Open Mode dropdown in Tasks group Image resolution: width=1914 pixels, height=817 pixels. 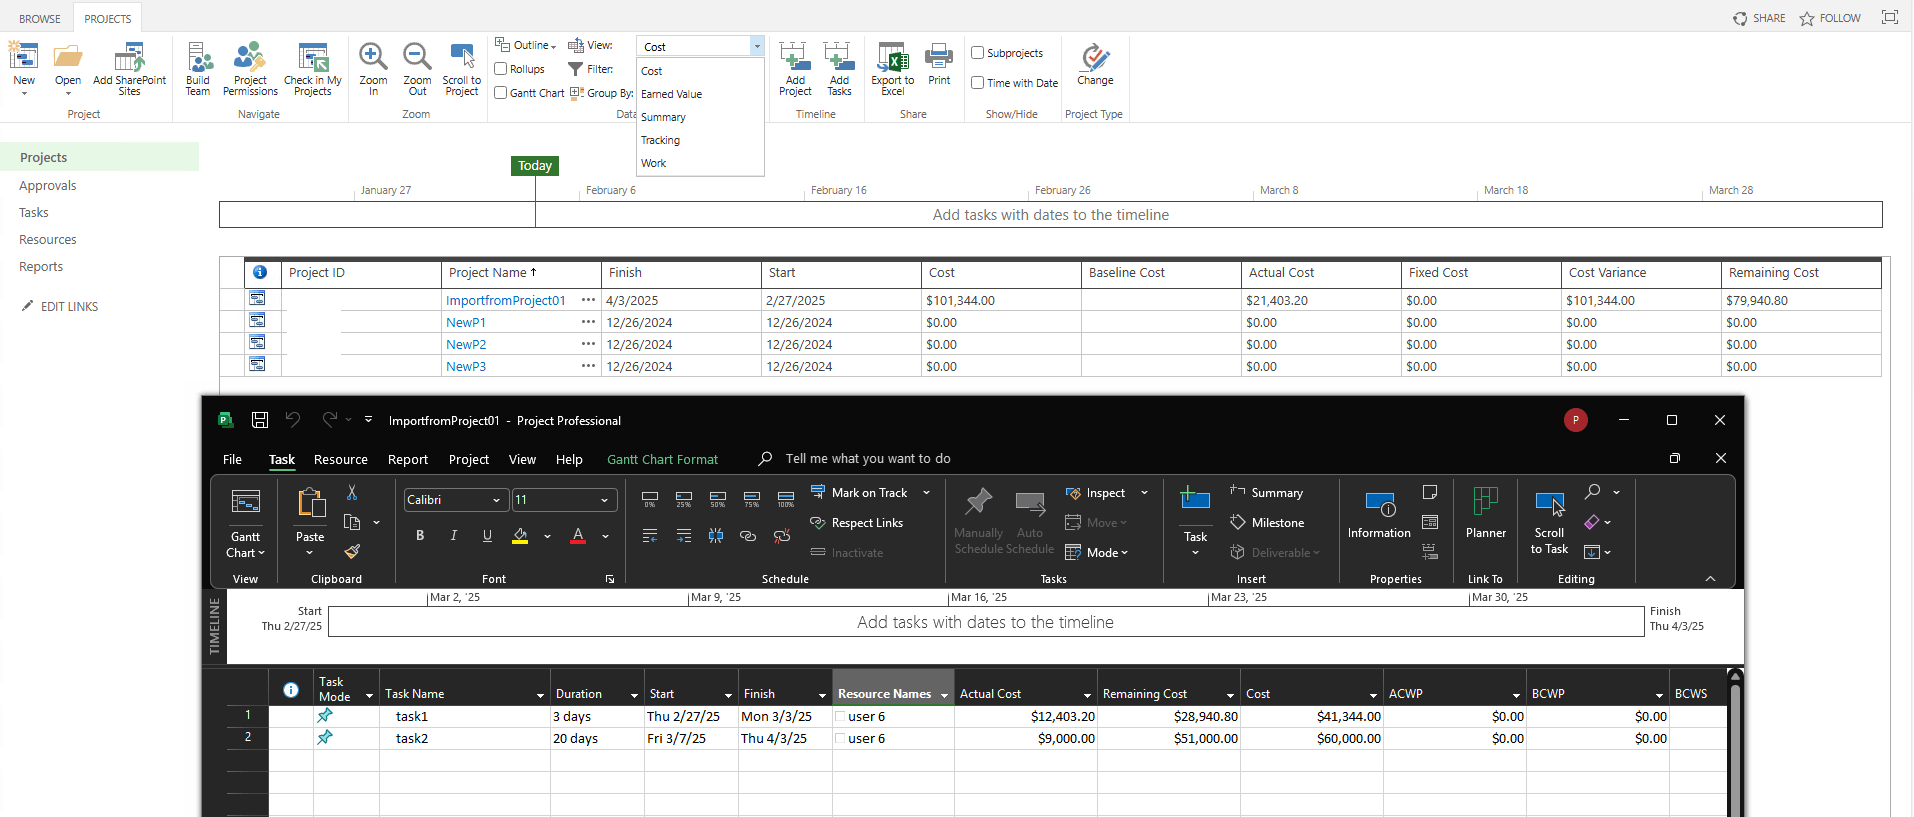click(x=1097, y=552)
